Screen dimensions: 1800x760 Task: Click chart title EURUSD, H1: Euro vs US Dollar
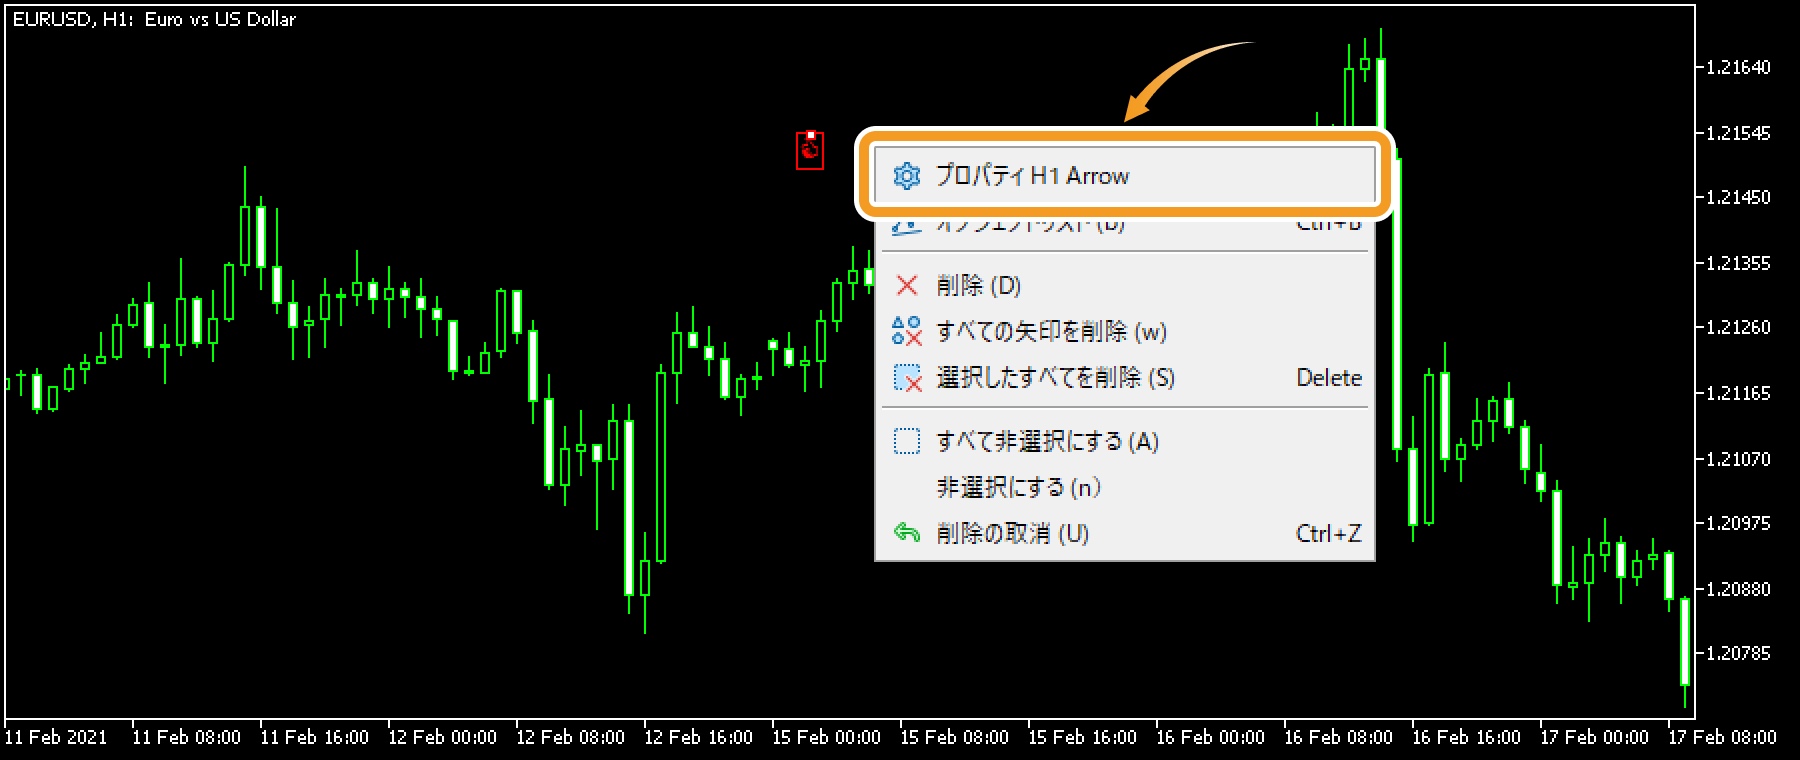coord(154,19)
